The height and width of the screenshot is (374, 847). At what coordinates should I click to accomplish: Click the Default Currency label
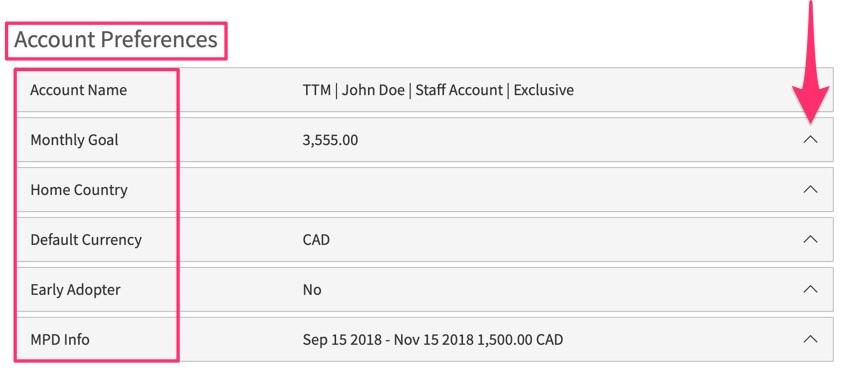click(86, 240)
